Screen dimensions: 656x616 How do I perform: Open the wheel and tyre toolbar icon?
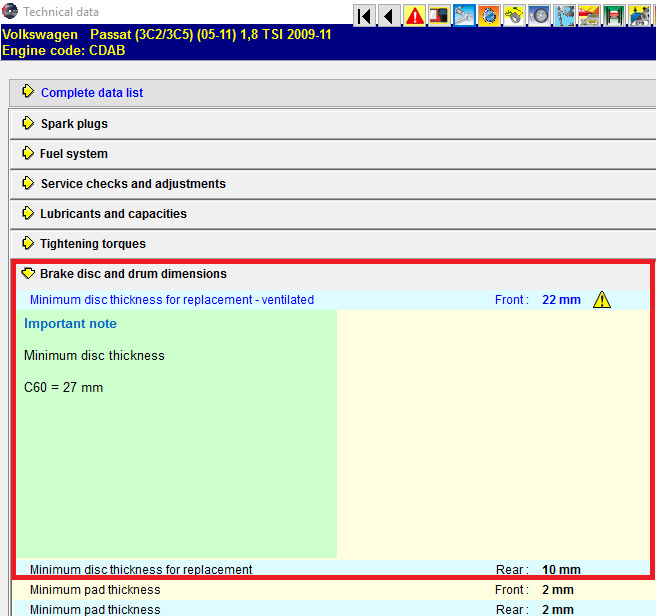(539, 16)
